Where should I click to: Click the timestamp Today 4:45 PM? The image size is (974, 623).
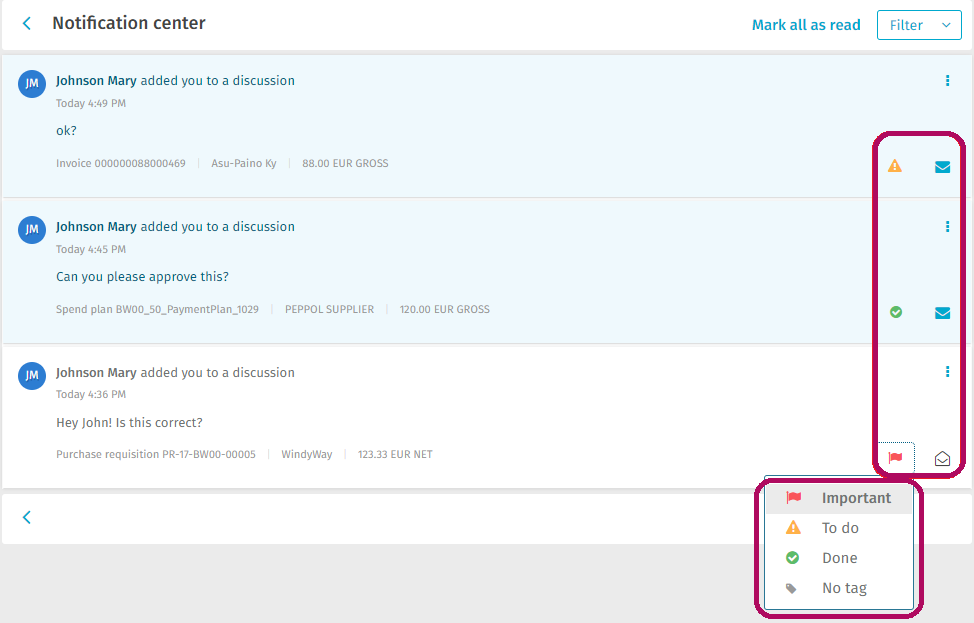click(91, 249)
